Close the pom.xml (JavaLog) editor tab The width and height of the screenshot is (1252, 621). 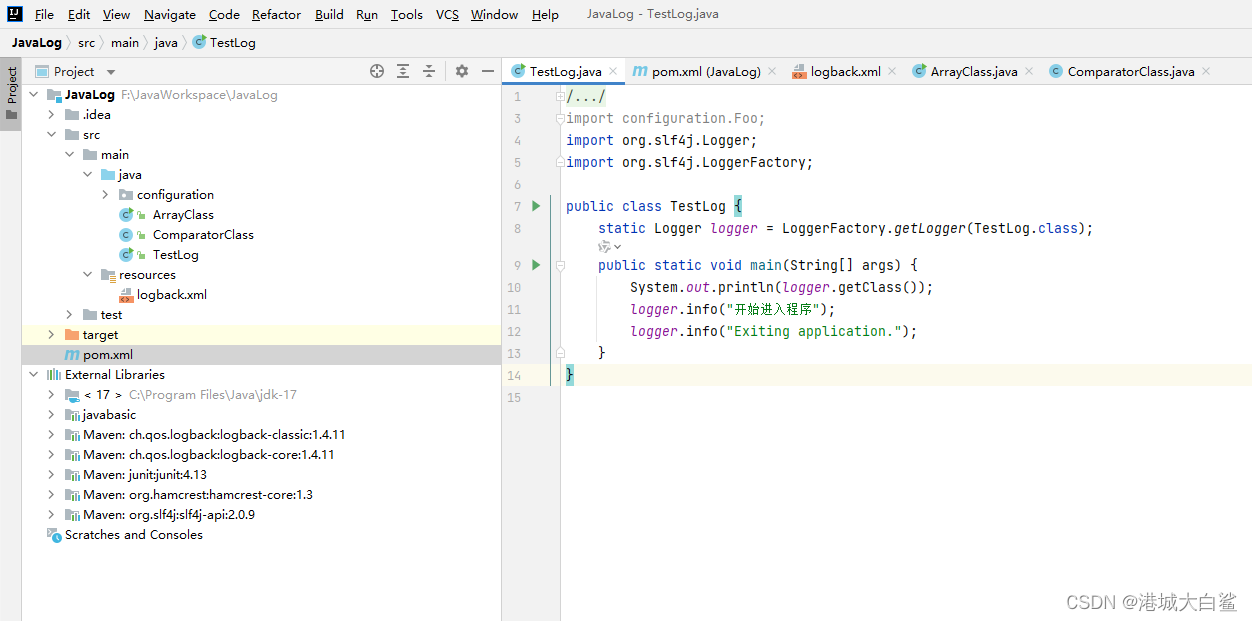[x=771, y=71]
